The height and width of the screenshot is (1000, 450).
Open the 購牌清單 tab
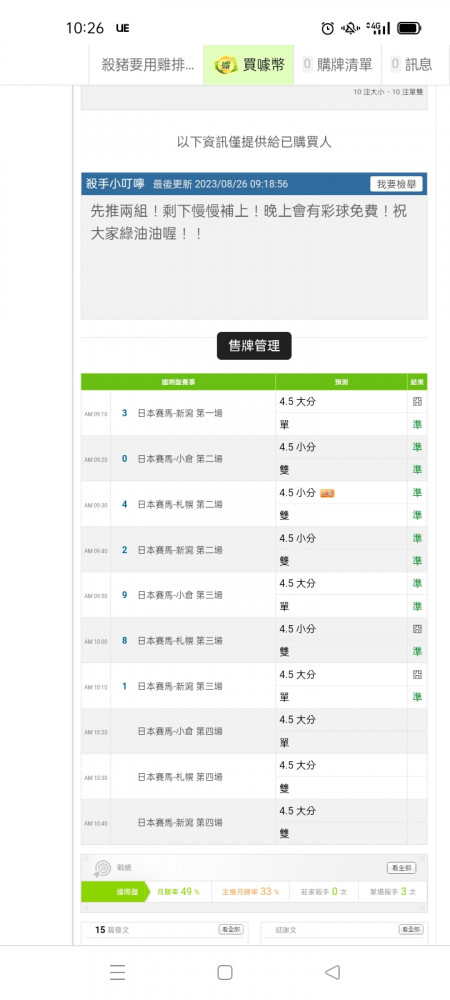pos(337,64)
